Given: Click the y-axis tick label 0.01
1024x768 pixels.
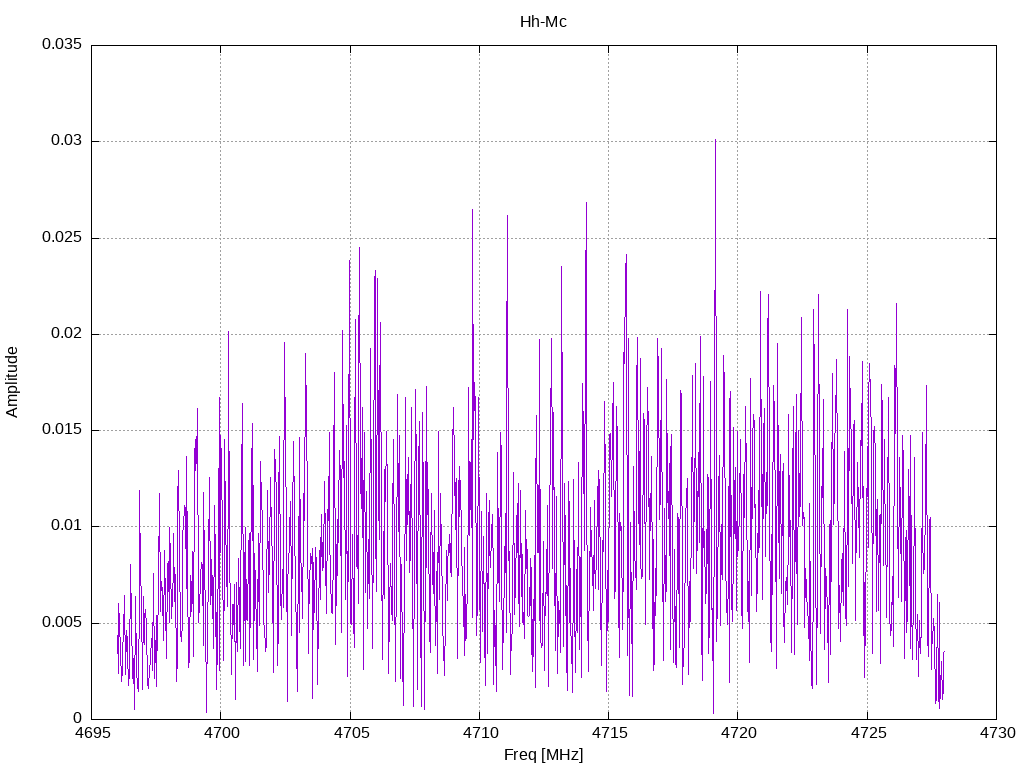Looking at the screenshot, I should tap(67, 525).
